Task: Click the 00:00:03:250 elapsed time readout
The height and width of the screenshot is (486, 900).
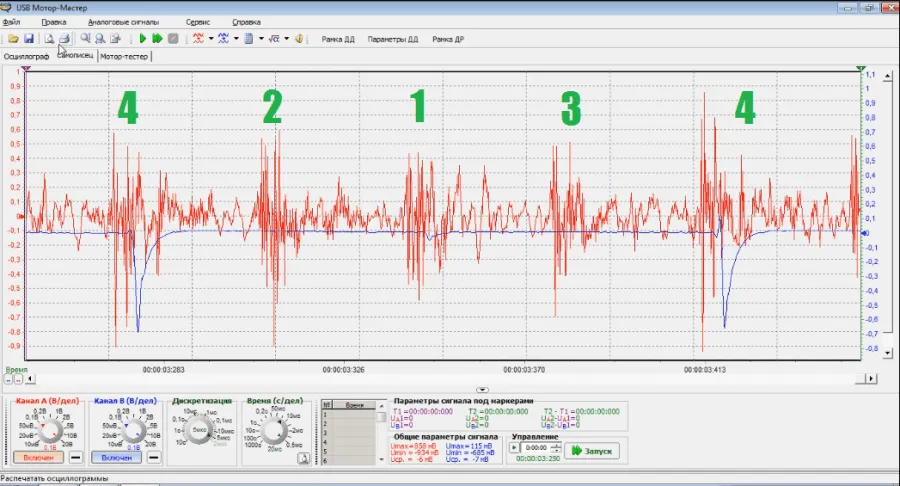Action: click(x=538, y=458)
